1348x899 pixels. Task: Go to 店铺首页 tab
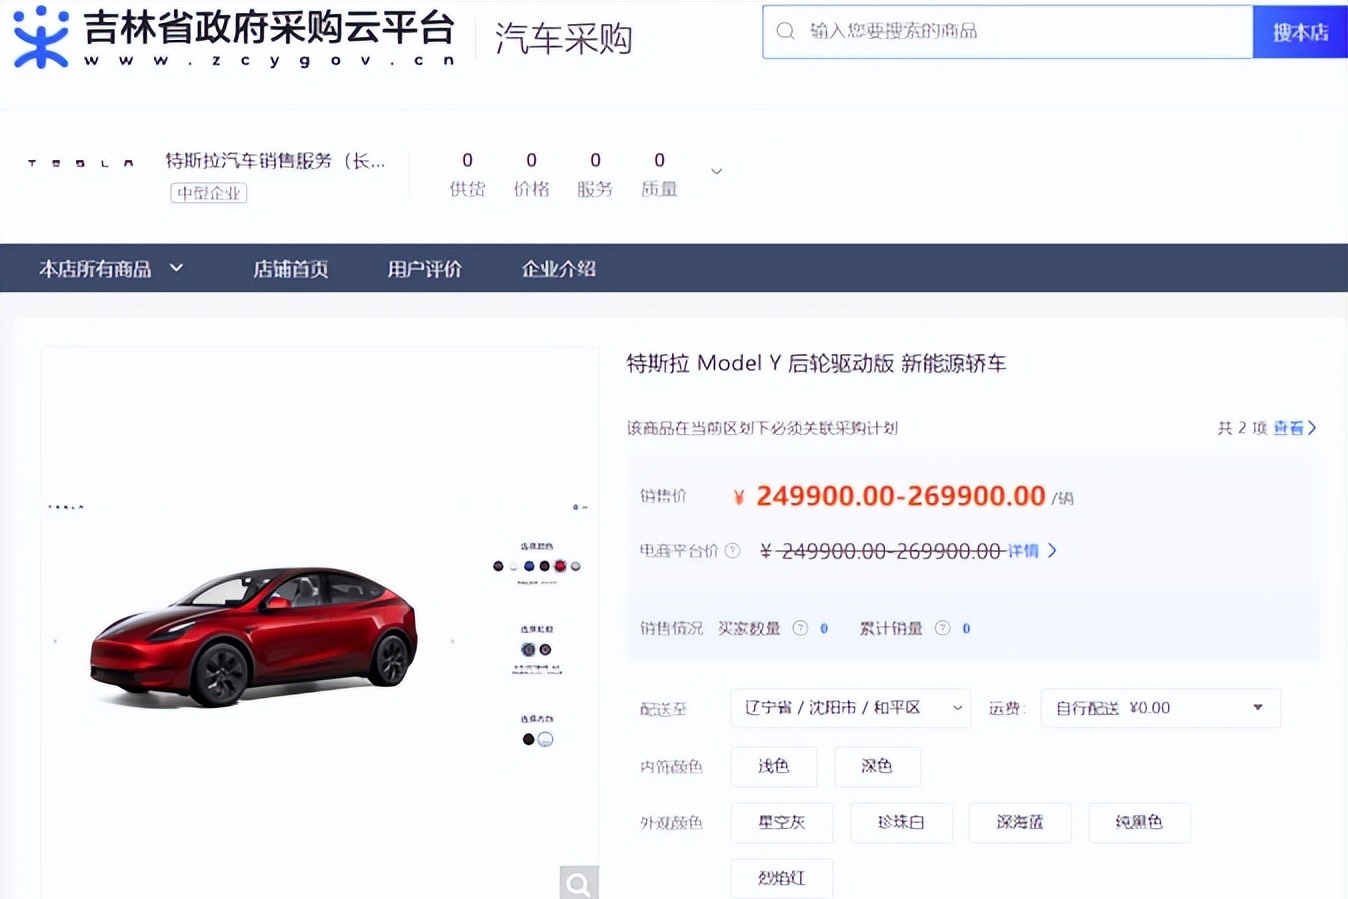pos(290,268)
